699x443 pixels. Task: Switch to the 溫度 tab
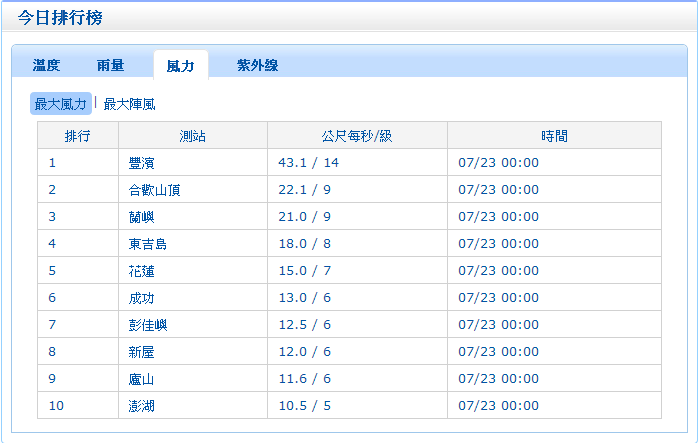click(46, 65)
